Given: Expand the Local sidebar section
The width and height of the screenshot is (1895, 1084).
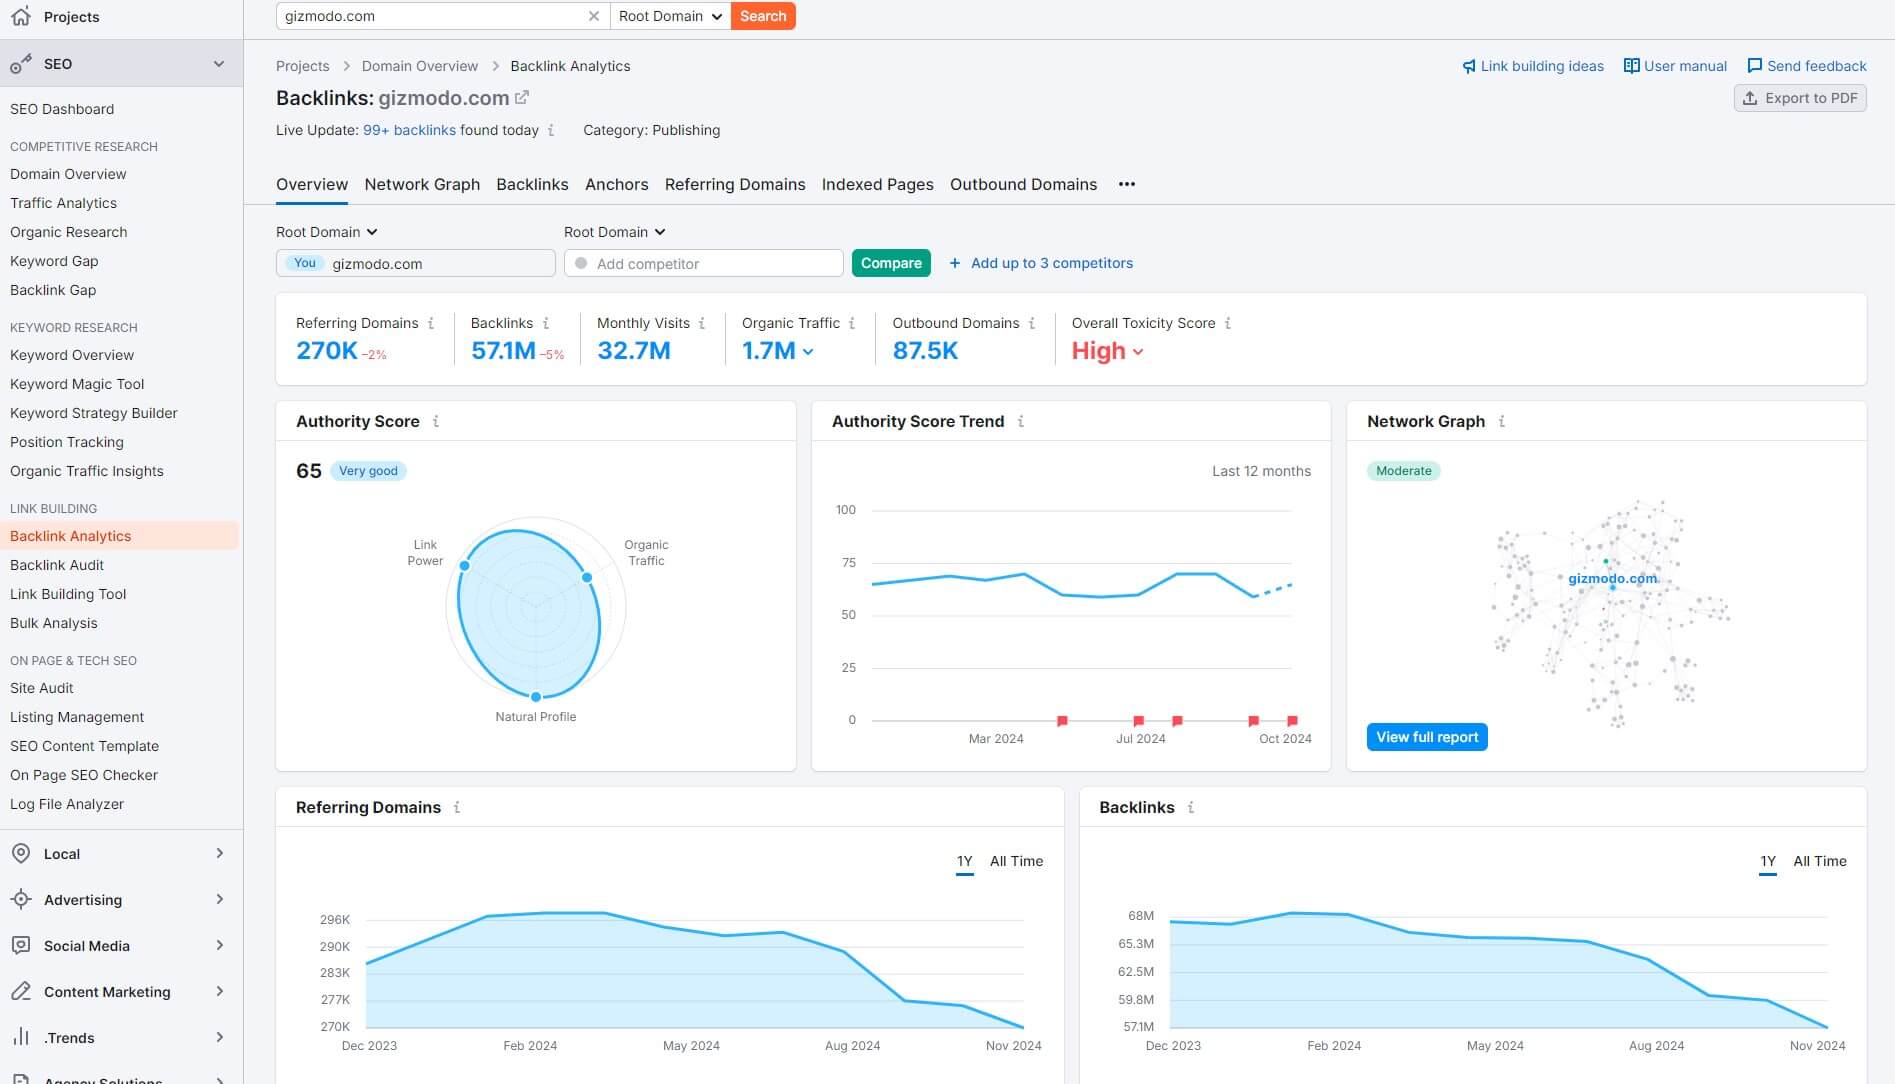Looking at the screenshot, I should click(220, 853).
